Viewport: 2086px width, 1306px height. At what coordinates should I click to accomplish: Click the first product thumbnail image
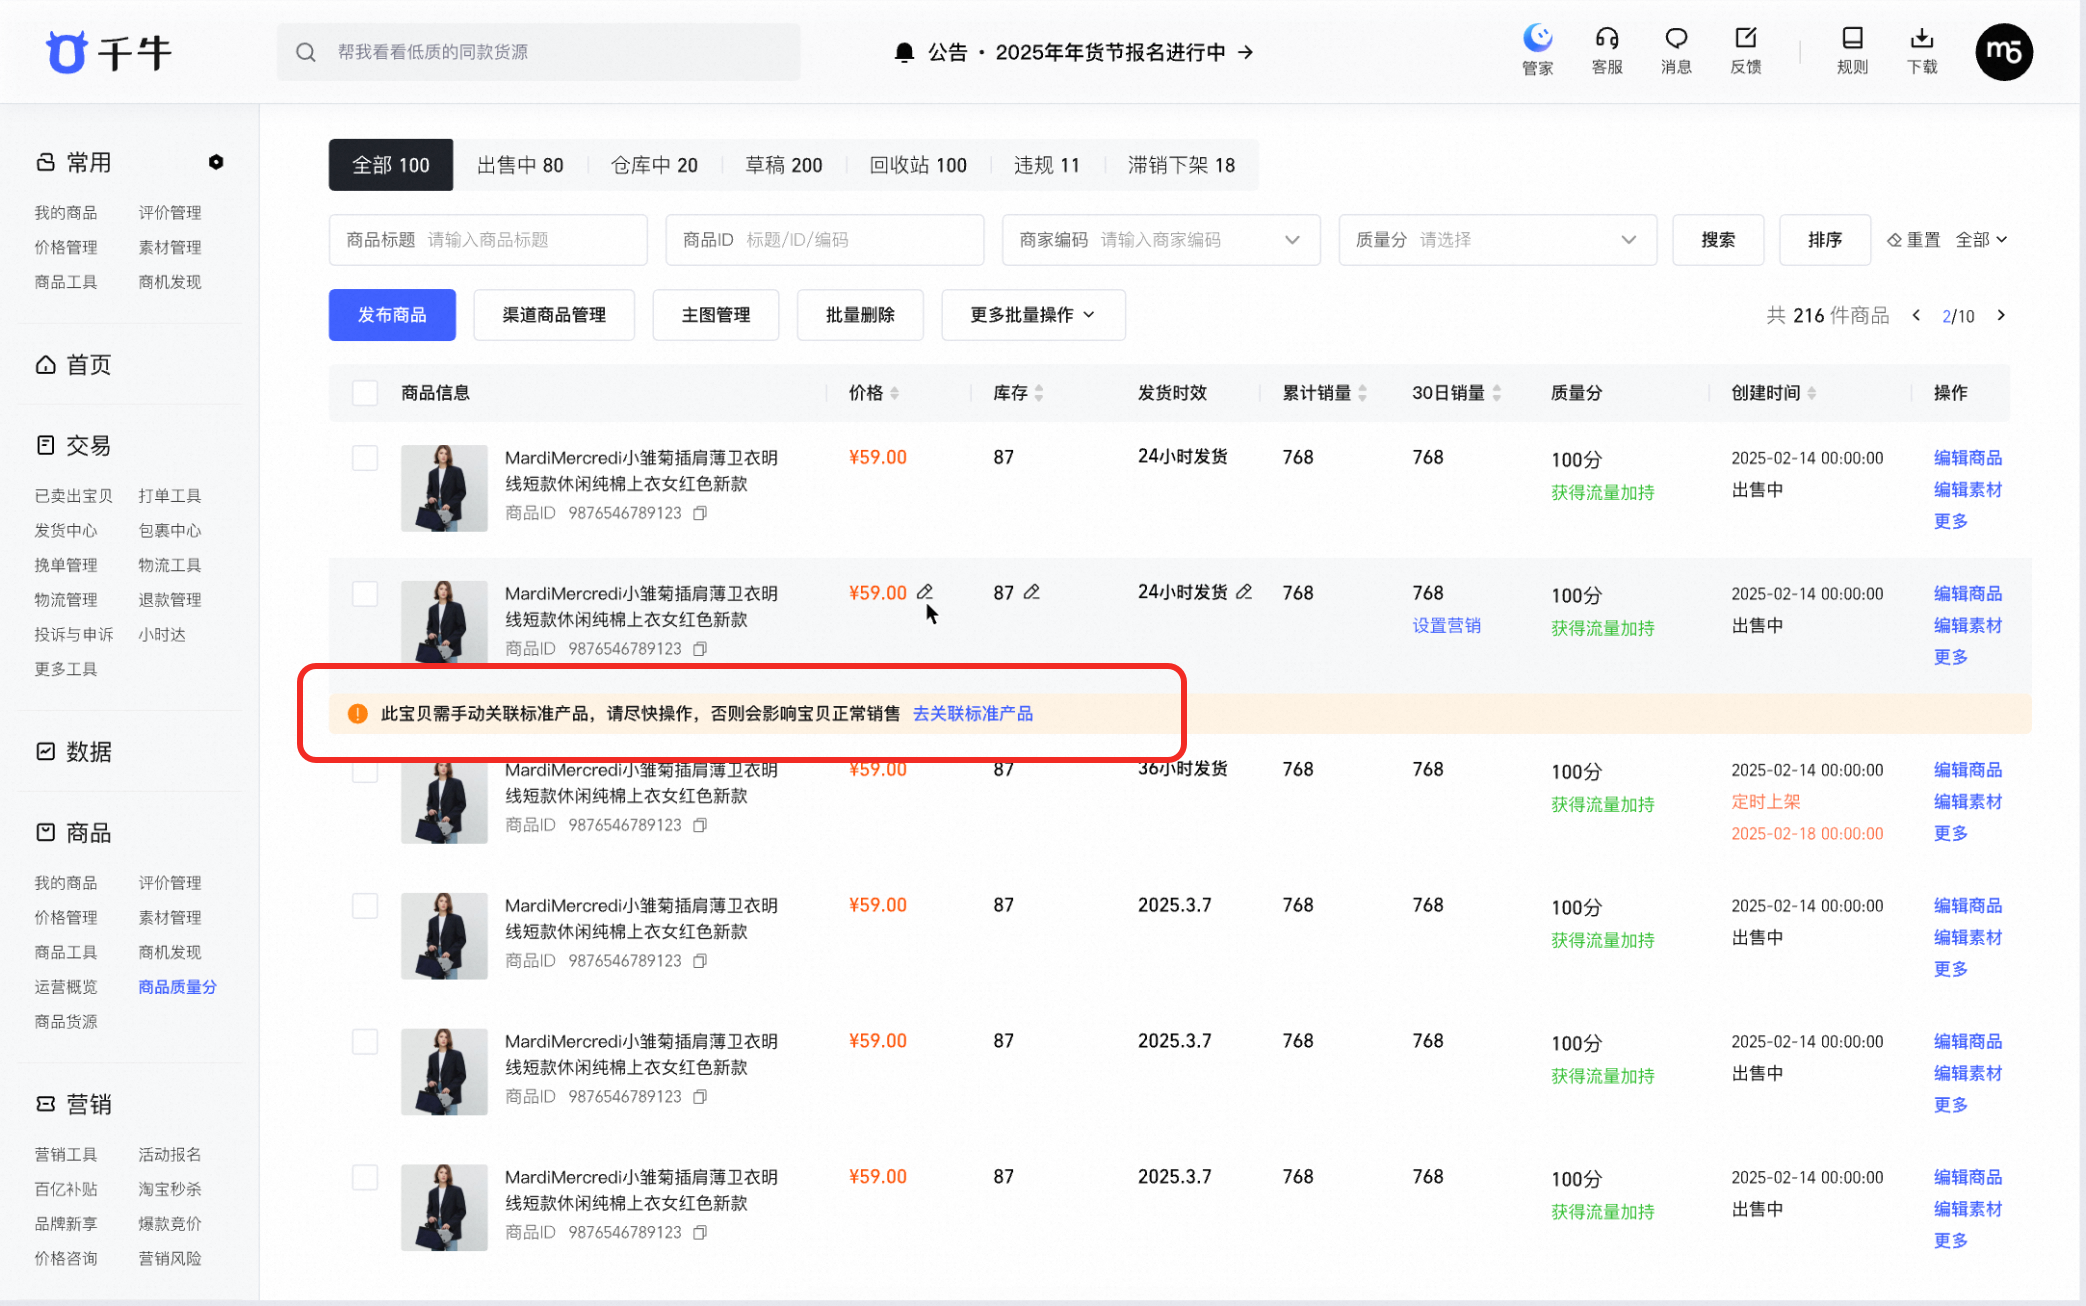tap(444, 488)
